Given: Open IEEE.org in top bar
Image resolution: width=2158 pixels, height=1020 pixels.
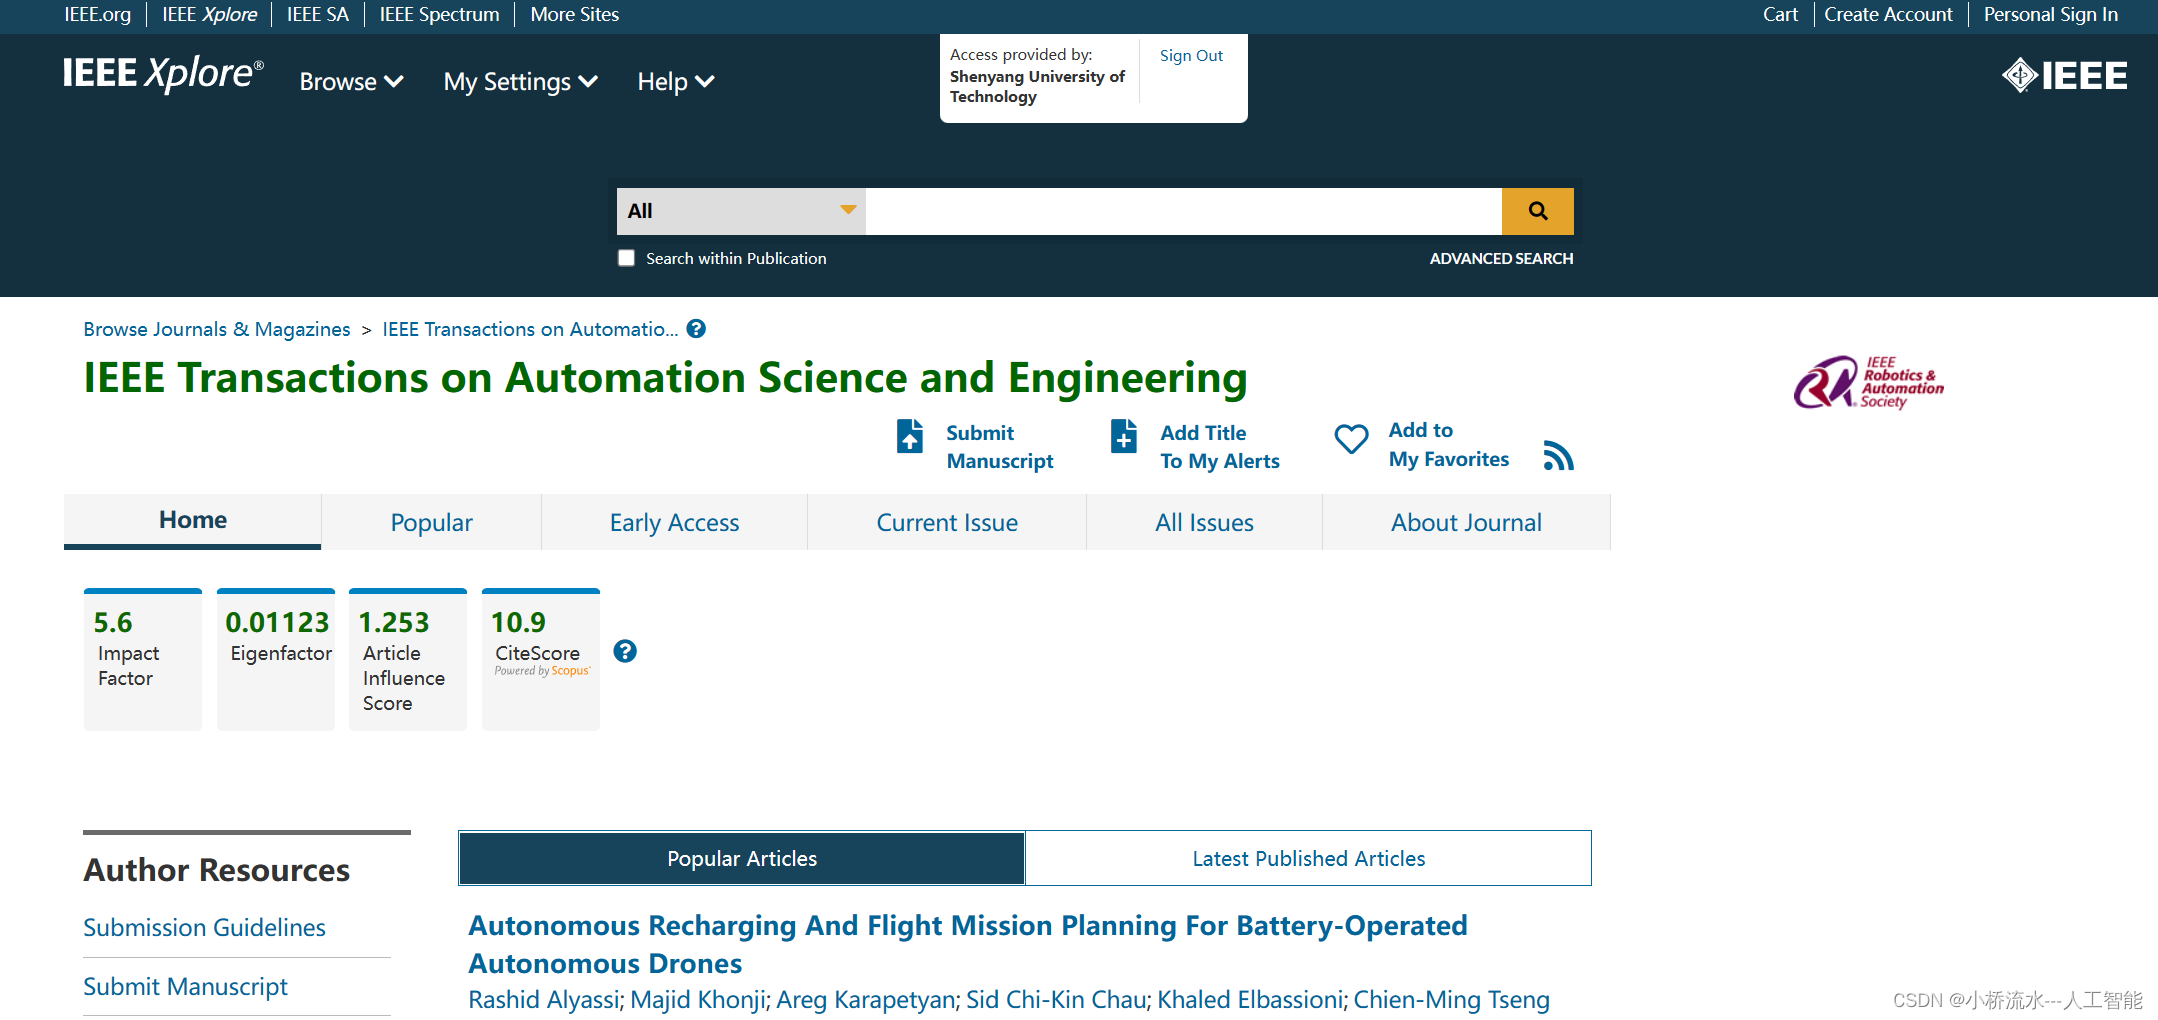Looking at the screenshot, I should (97, 14).
